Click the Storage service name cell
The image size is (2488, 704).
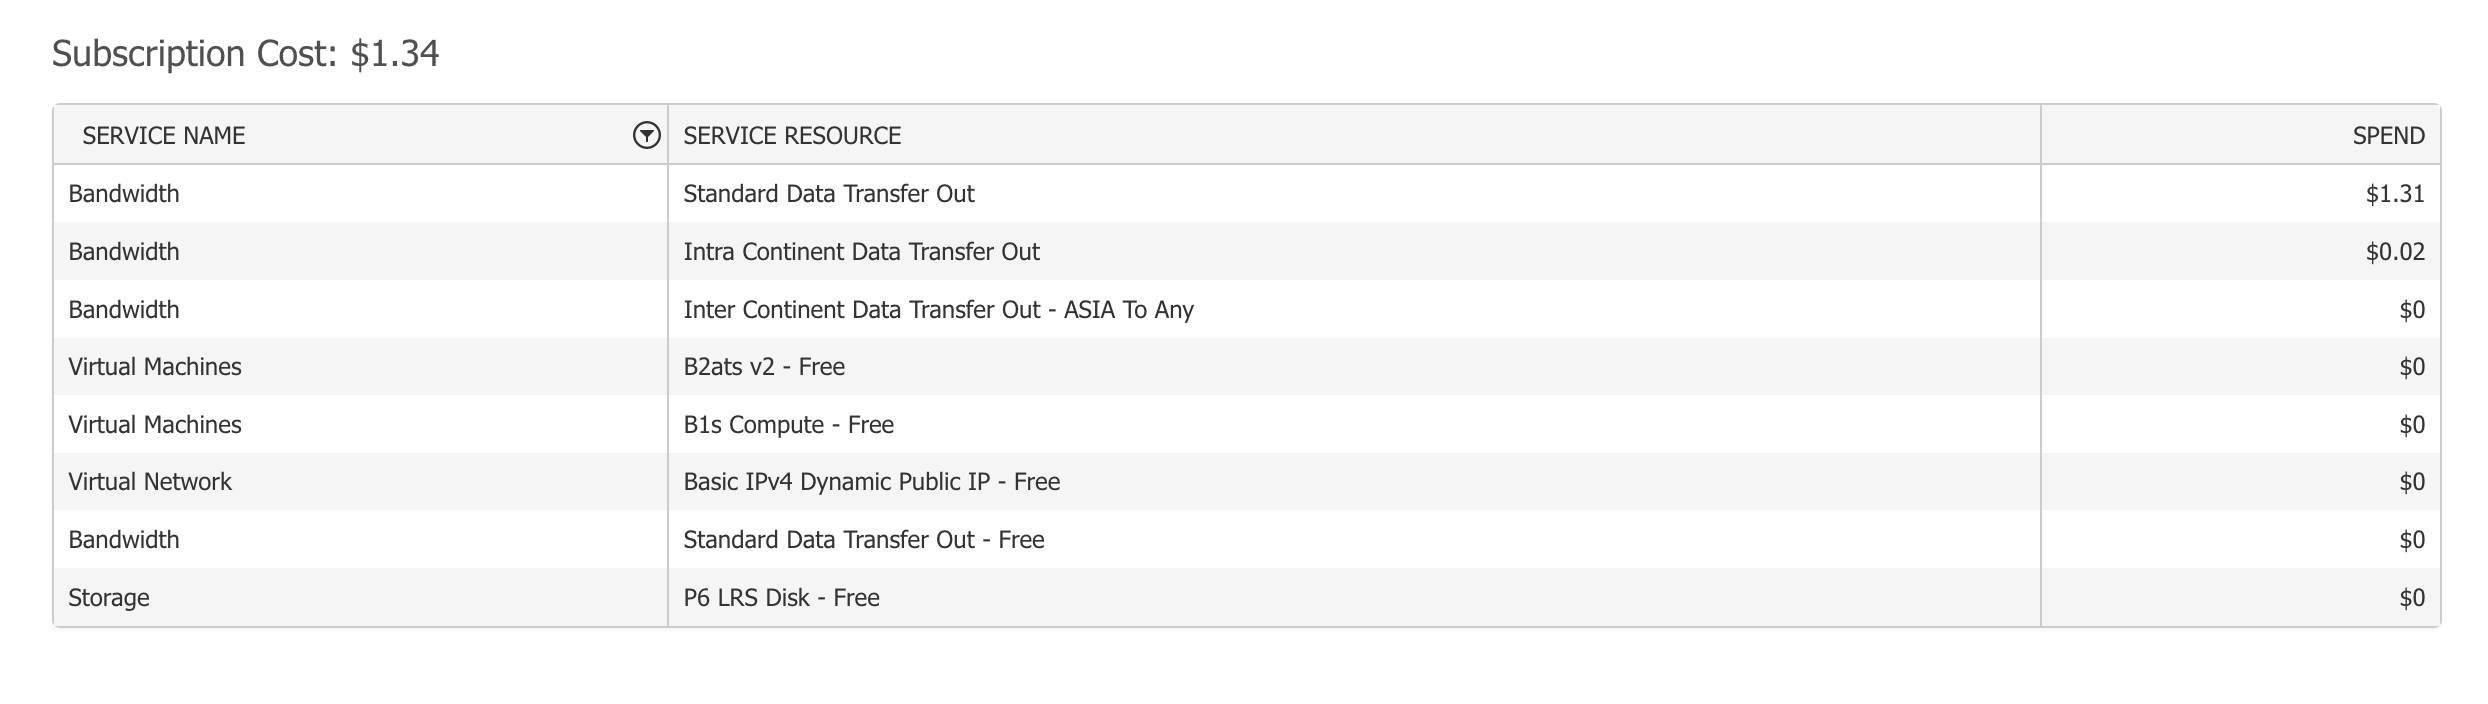[x=109, y=598]
